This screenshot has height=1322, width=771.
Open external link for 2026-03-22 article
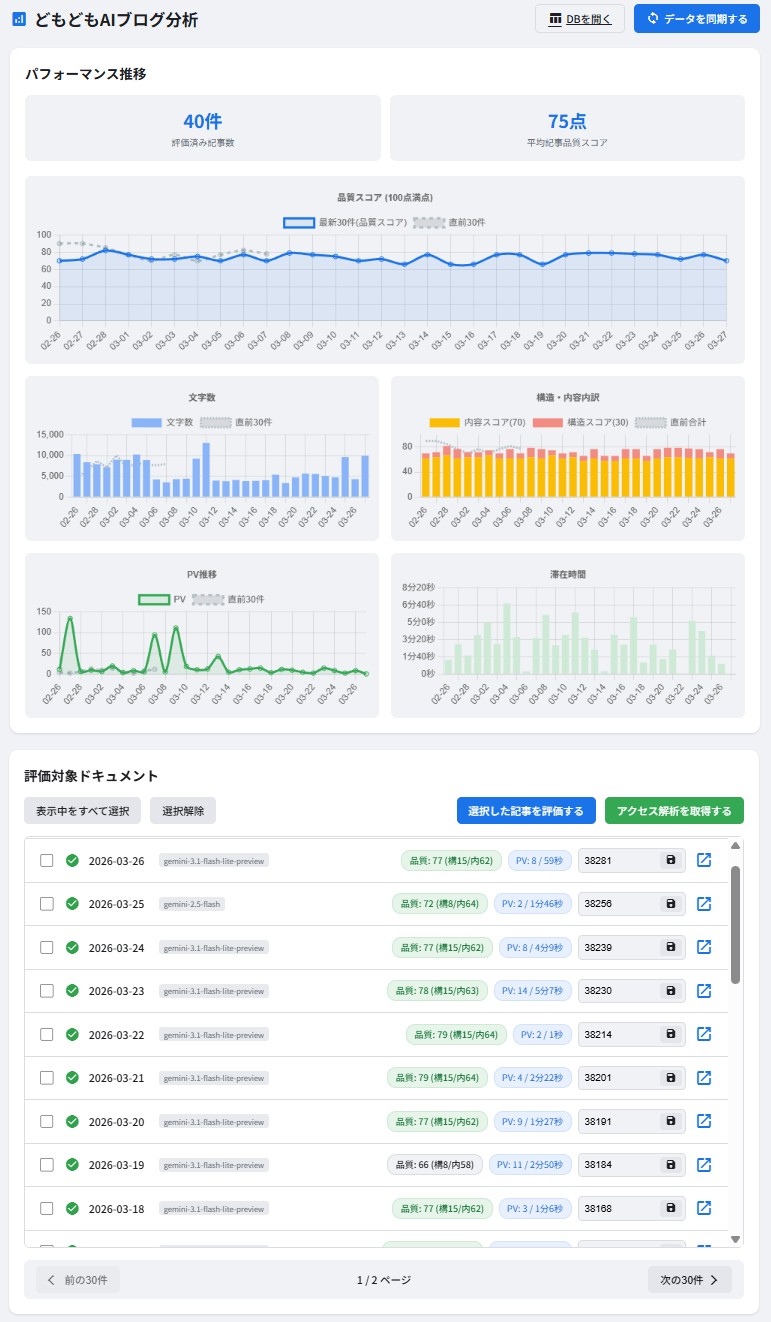point(704,1034)
